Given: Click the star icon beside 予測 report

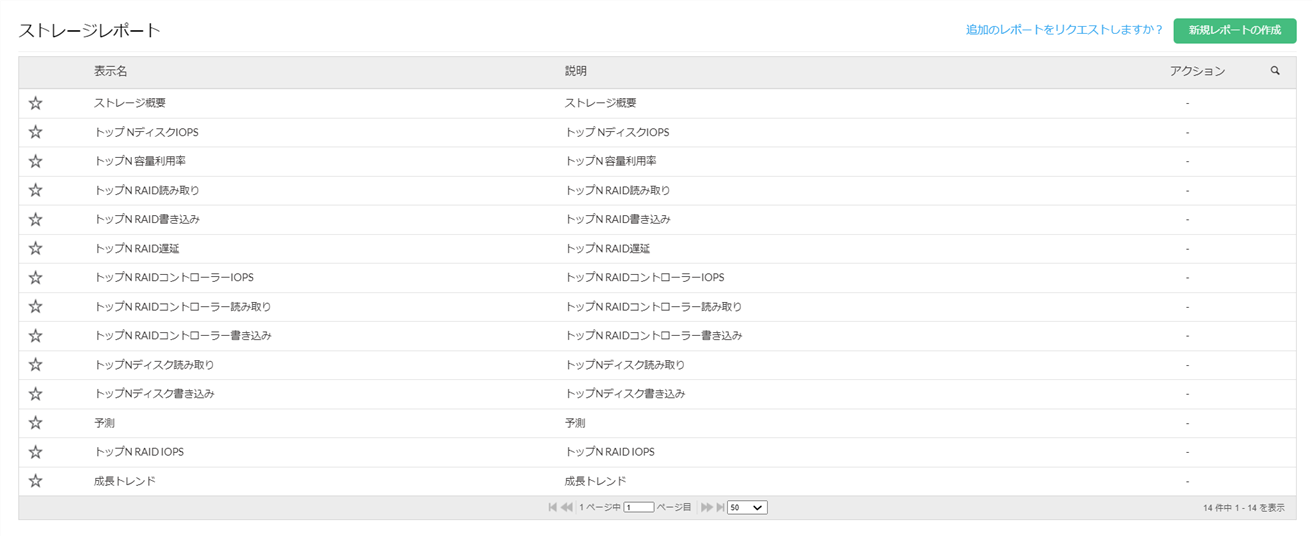Looking at the screenshot, I should [35, 423].
